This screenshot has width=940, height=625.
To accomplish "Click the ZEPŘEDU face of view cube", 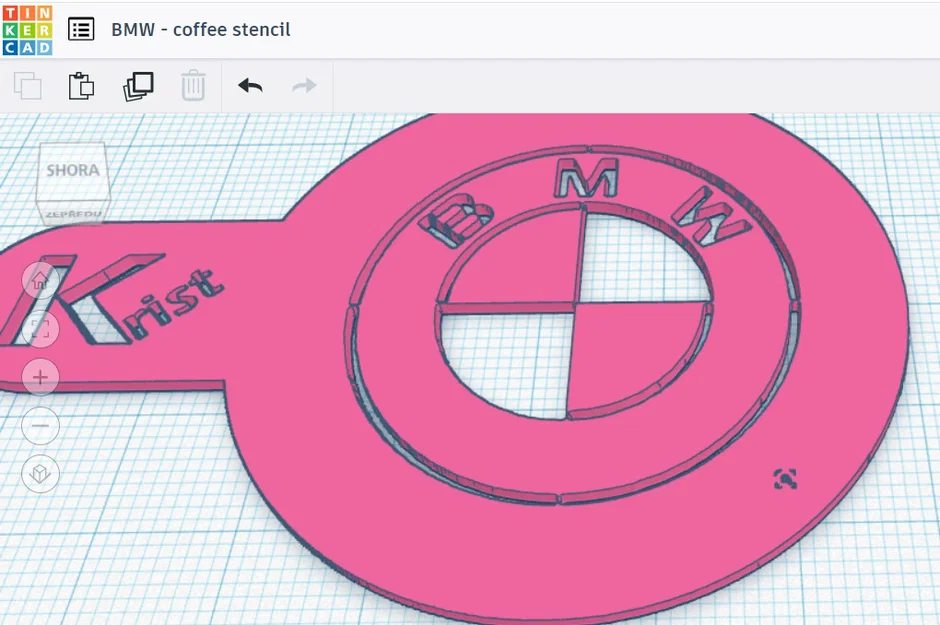I will pyautogui.click(x=73, y=213).
